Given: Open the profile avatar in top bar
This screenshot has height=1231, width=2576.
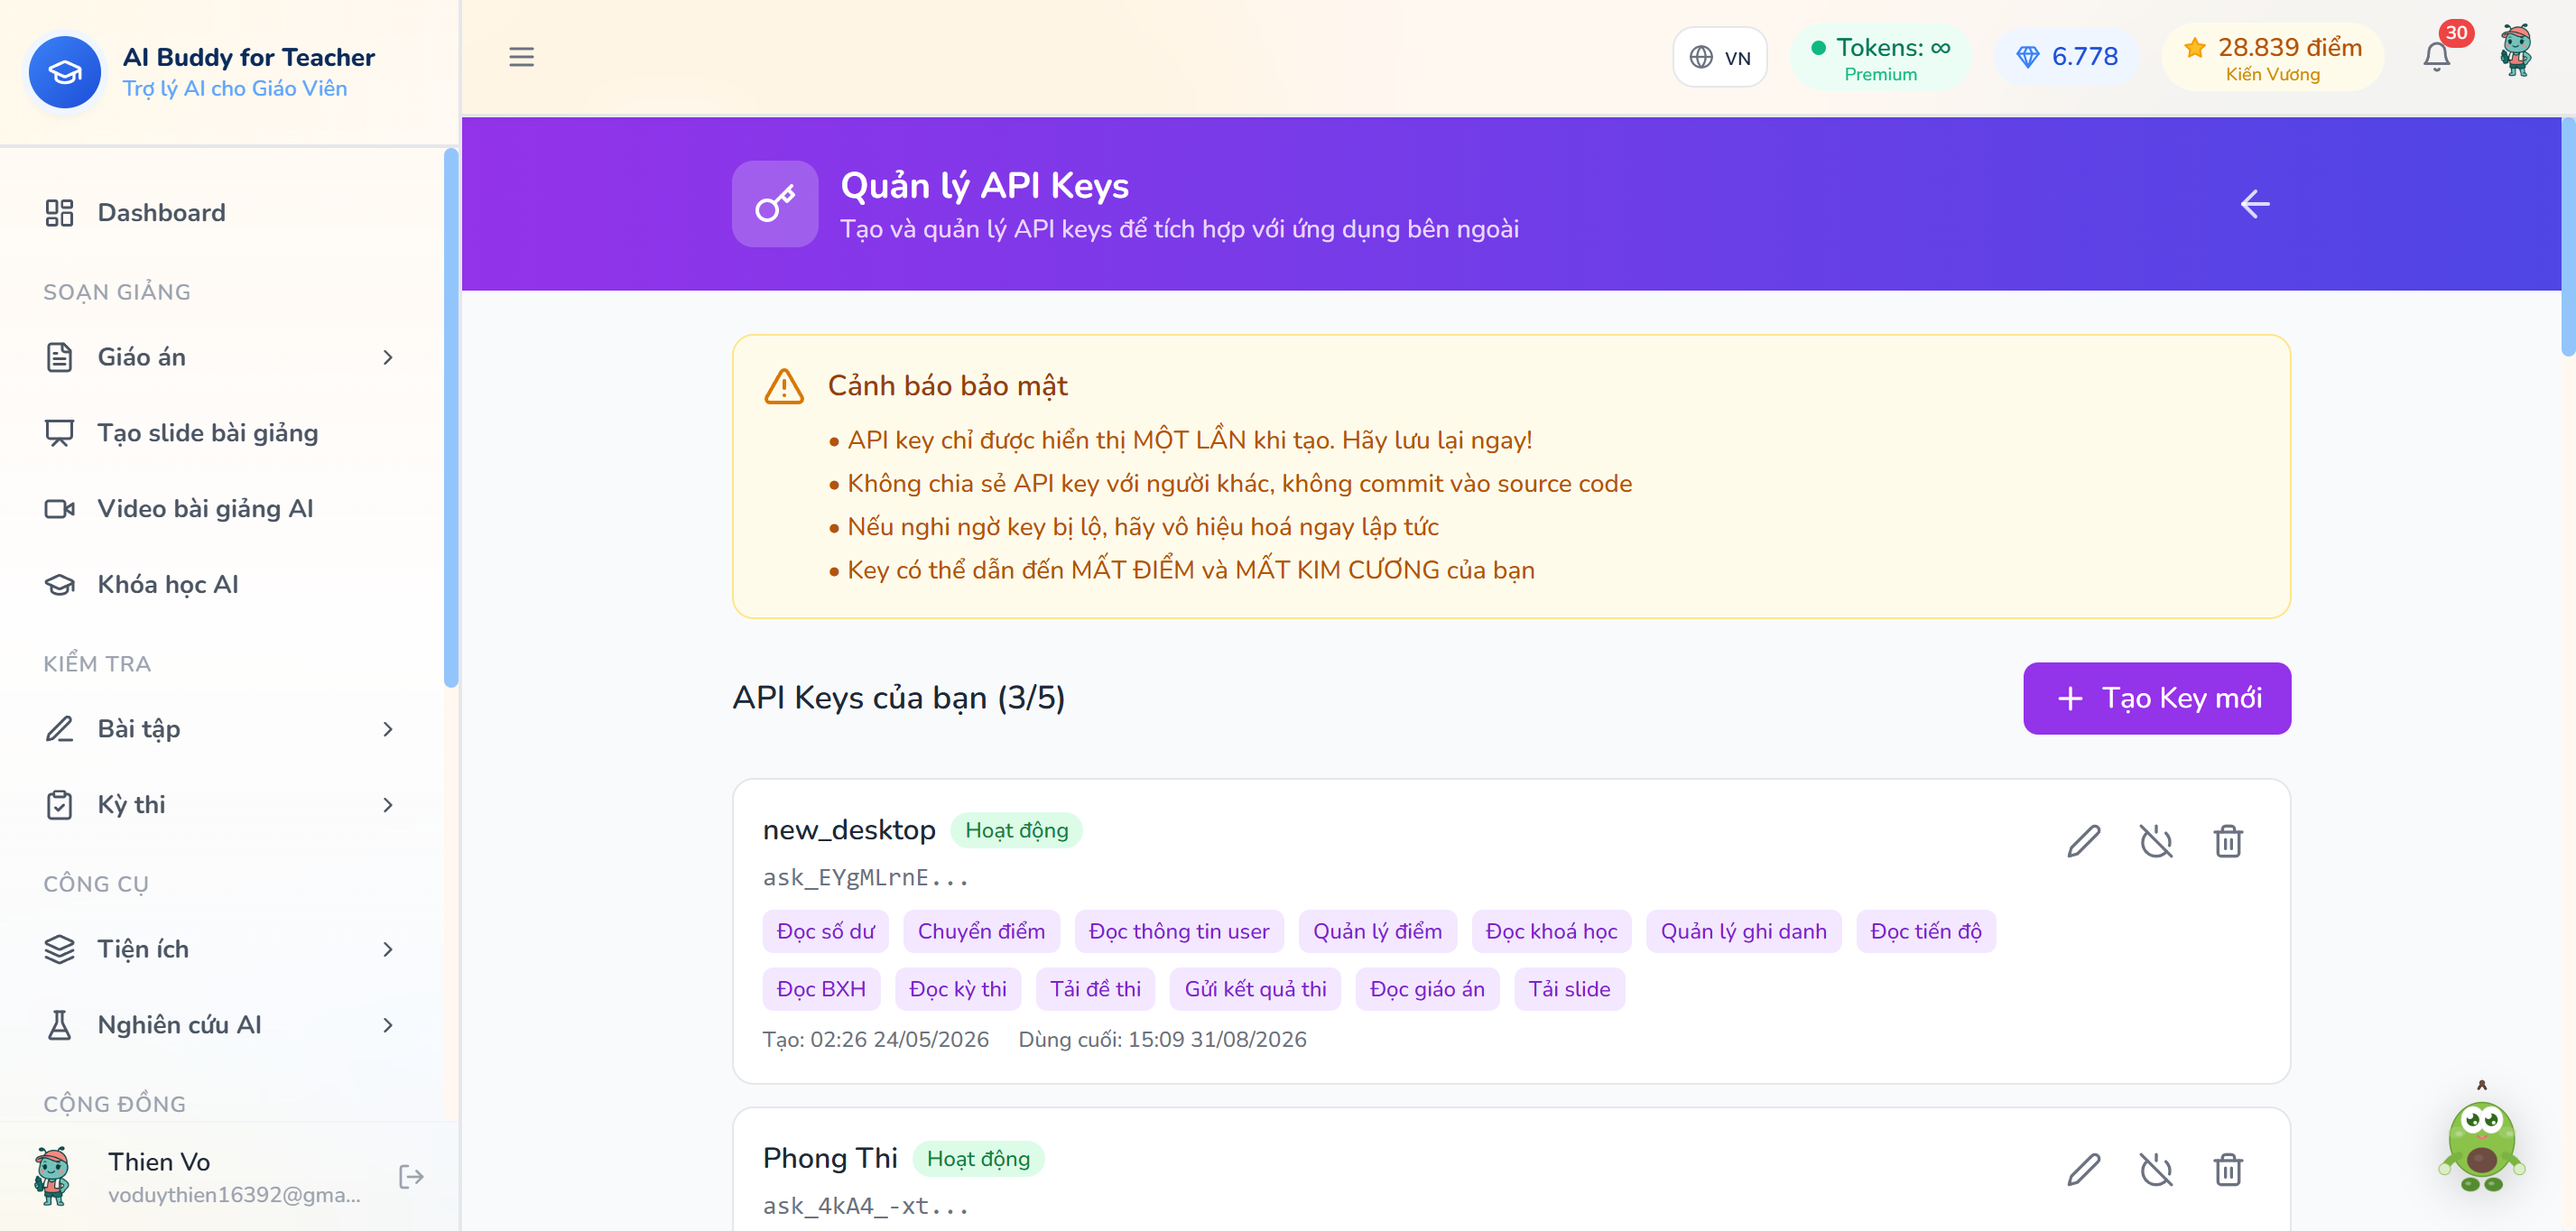Looking at the screenshot, I should [x=2516, y=52].
